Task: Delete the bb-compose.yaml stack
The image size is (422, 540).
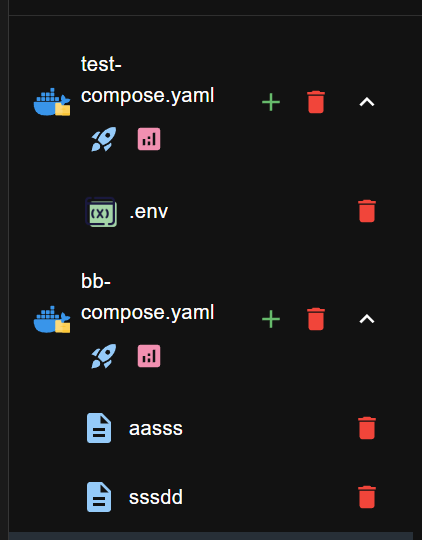Action: pyautogui.click(x=316, y=319)
